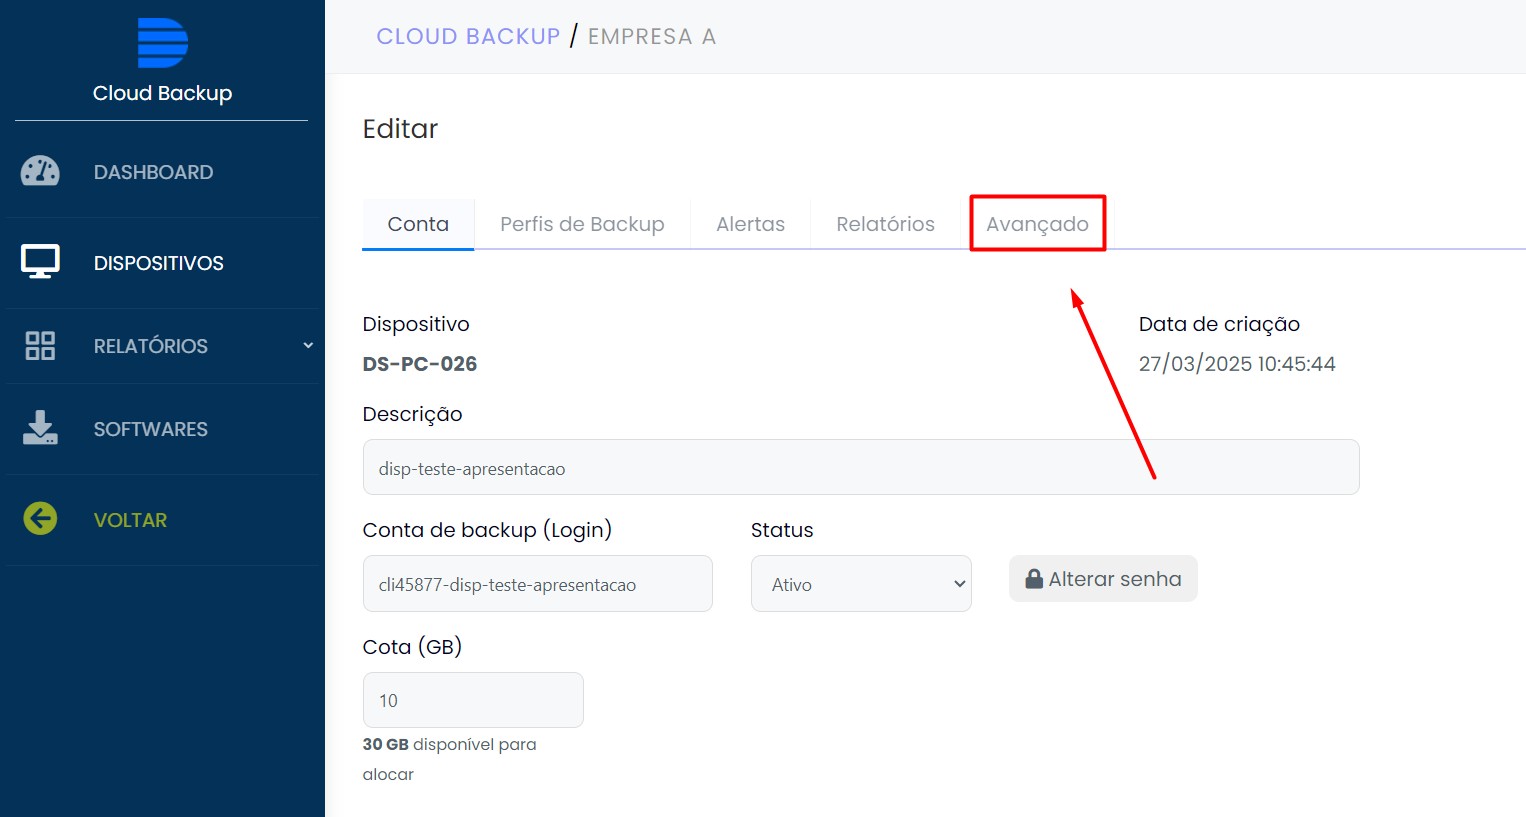
Task: Click into the Descrição text field
Action: coord(860,468)
